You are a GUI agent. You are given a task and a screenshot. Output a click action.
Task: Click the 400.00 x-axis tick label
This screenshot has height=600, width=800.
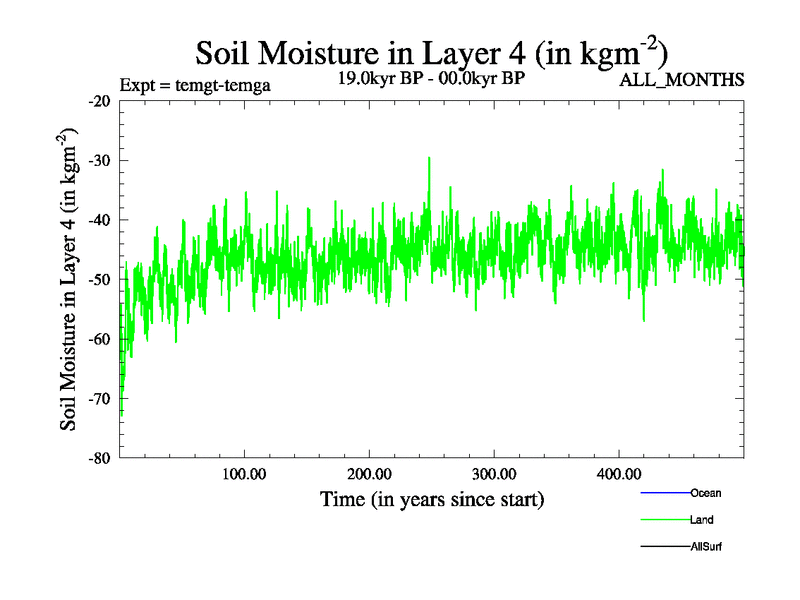(x=619, y=473)
